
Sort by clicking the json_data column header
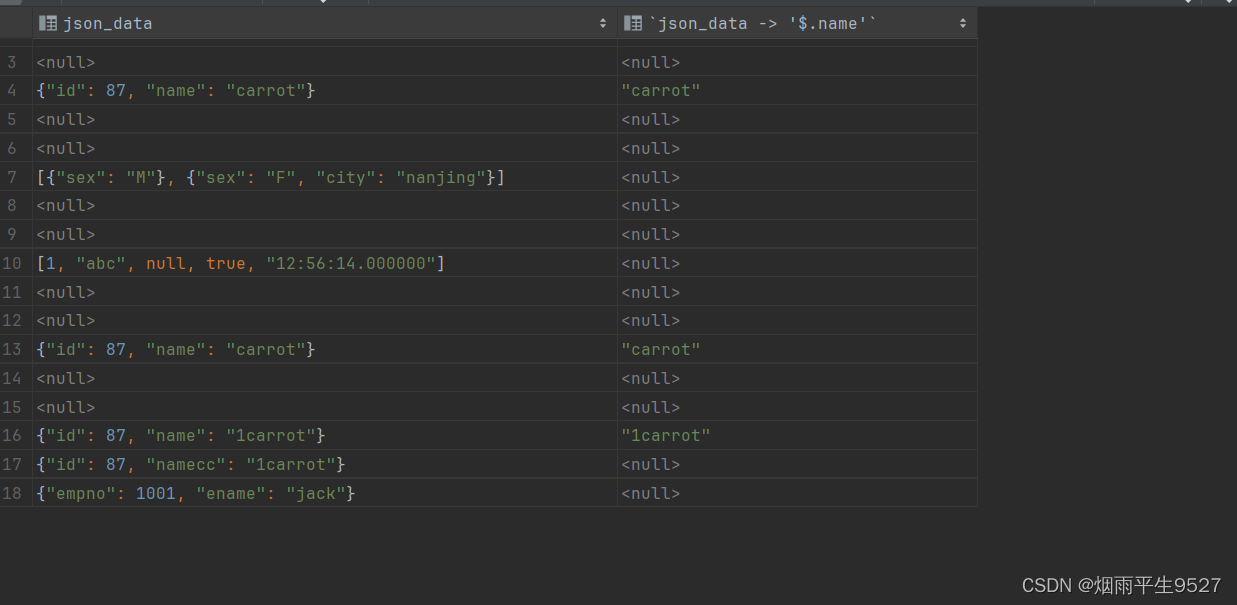point(110,22)
